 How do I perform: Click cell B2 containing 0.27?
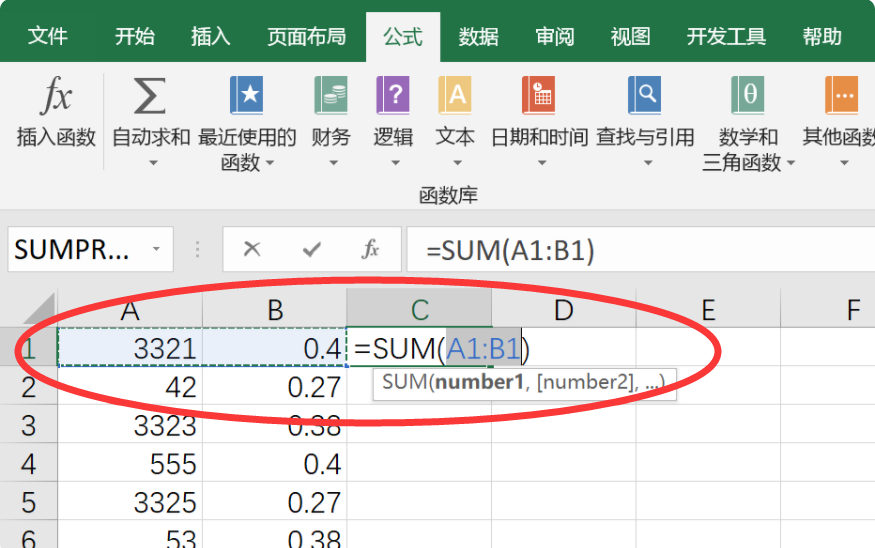click(x=275, y=386)
